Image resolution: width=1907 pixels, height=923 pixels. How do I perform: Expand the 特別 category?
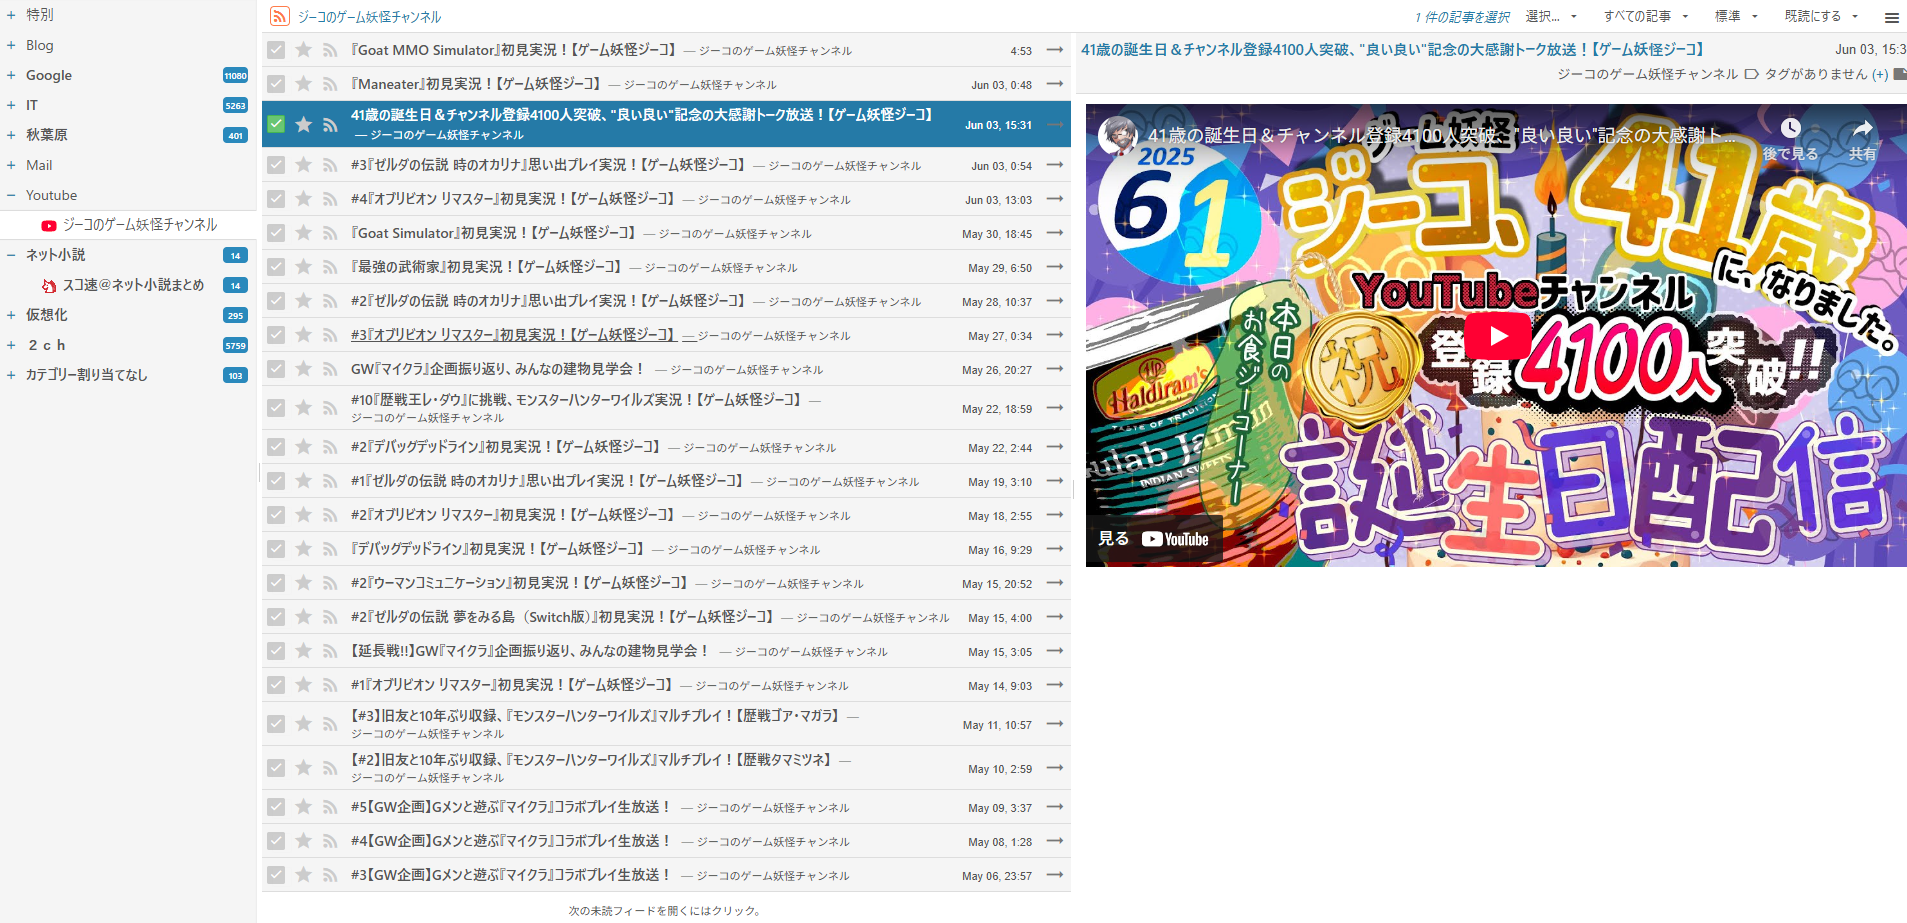click(11, 15)
